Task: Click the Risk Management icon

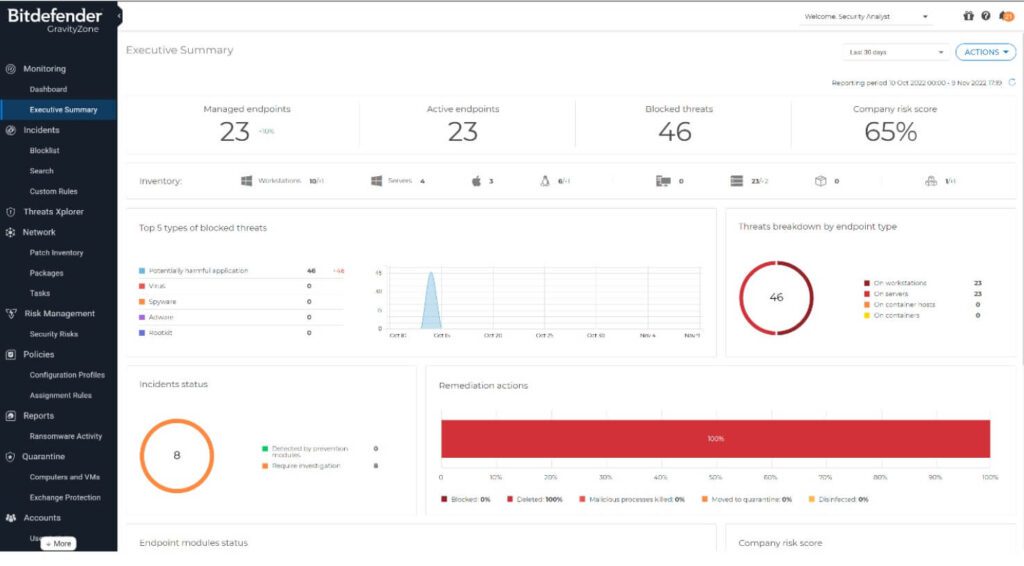Action: pos(11,313)
